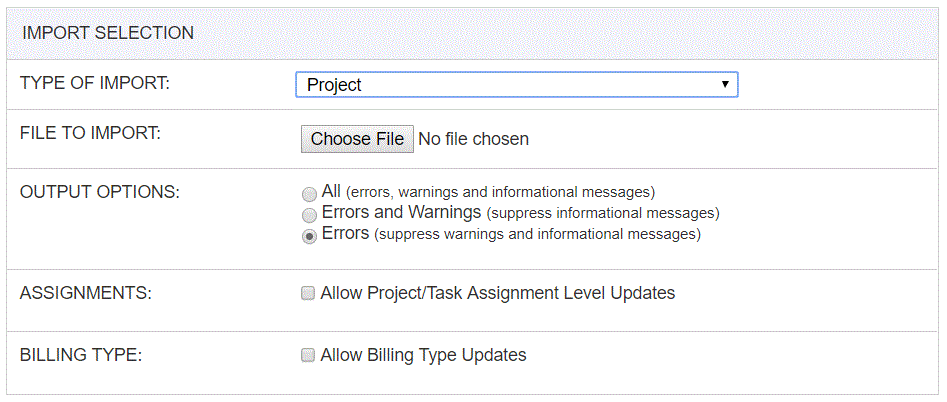Screen dimensions: 947x402
Task: Open the Type of Import dropdown showing Project
Action: point(516,85)
